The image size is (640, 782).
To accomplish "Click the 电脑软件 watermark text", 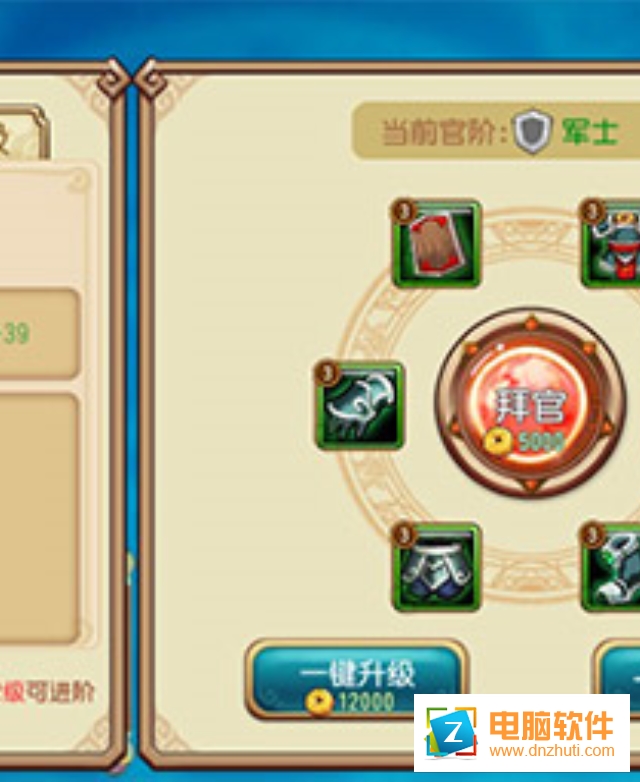I will click(551, 725).
